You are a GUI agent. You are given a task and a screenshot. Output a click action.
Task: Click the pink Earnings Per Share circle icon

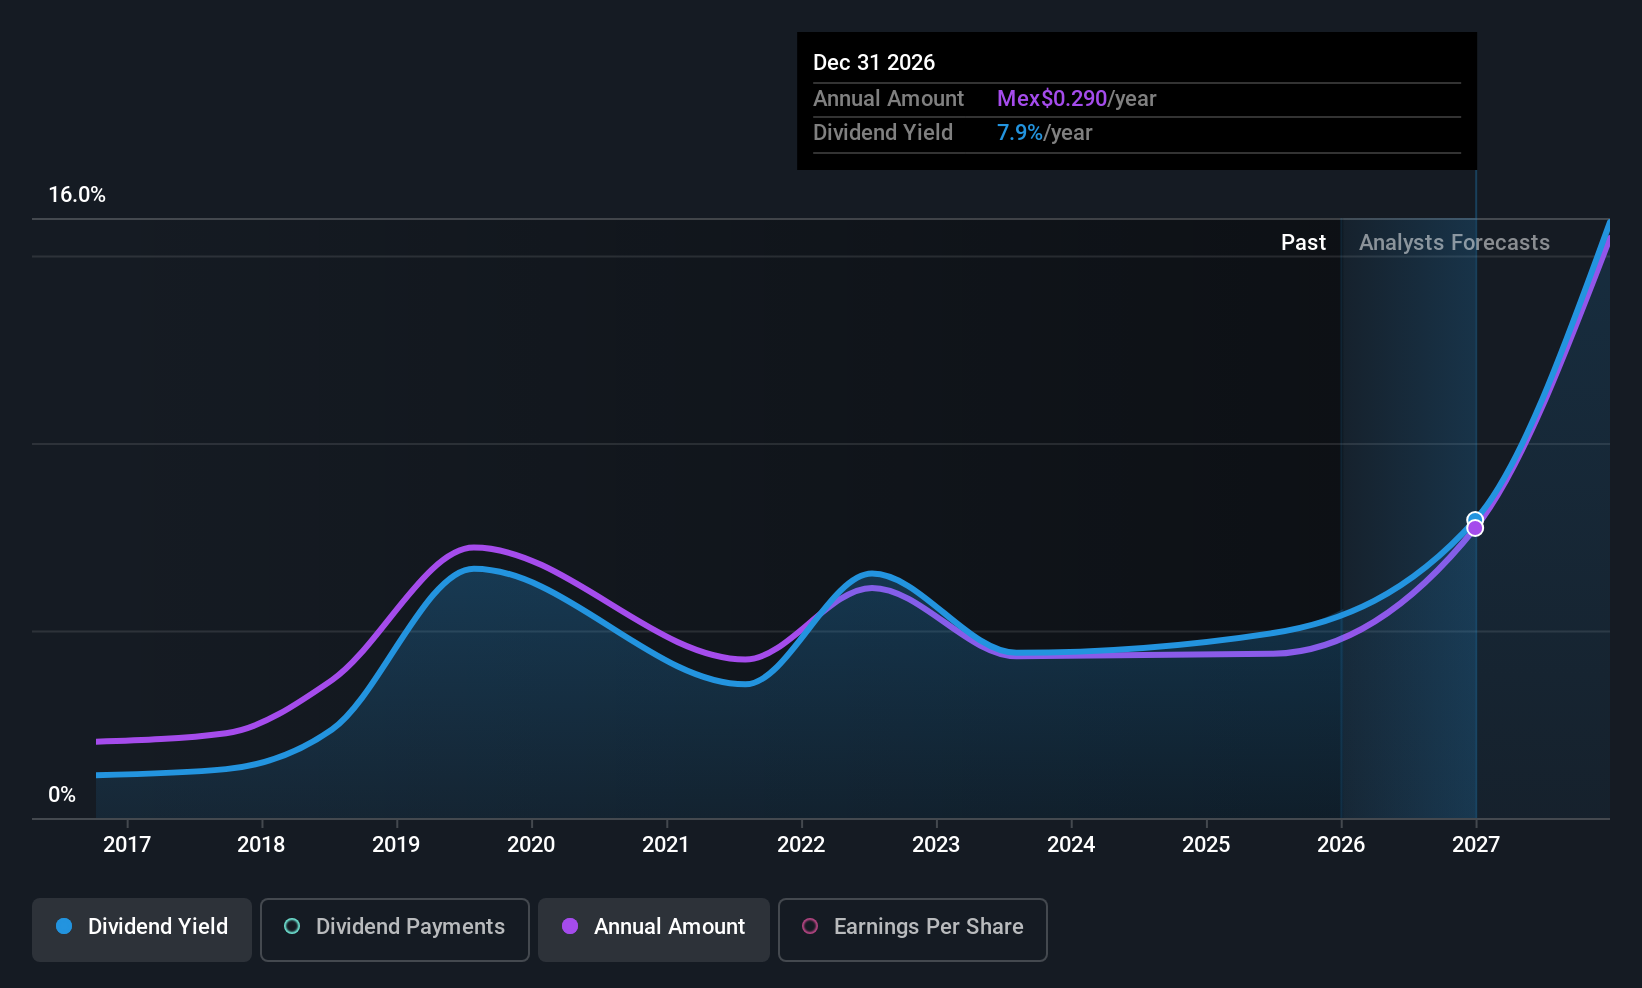click(x=810, y=927)
